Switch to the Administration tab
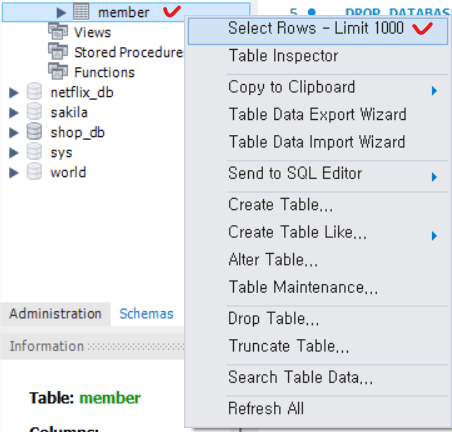The image size is (452, 432). [55, 314]
